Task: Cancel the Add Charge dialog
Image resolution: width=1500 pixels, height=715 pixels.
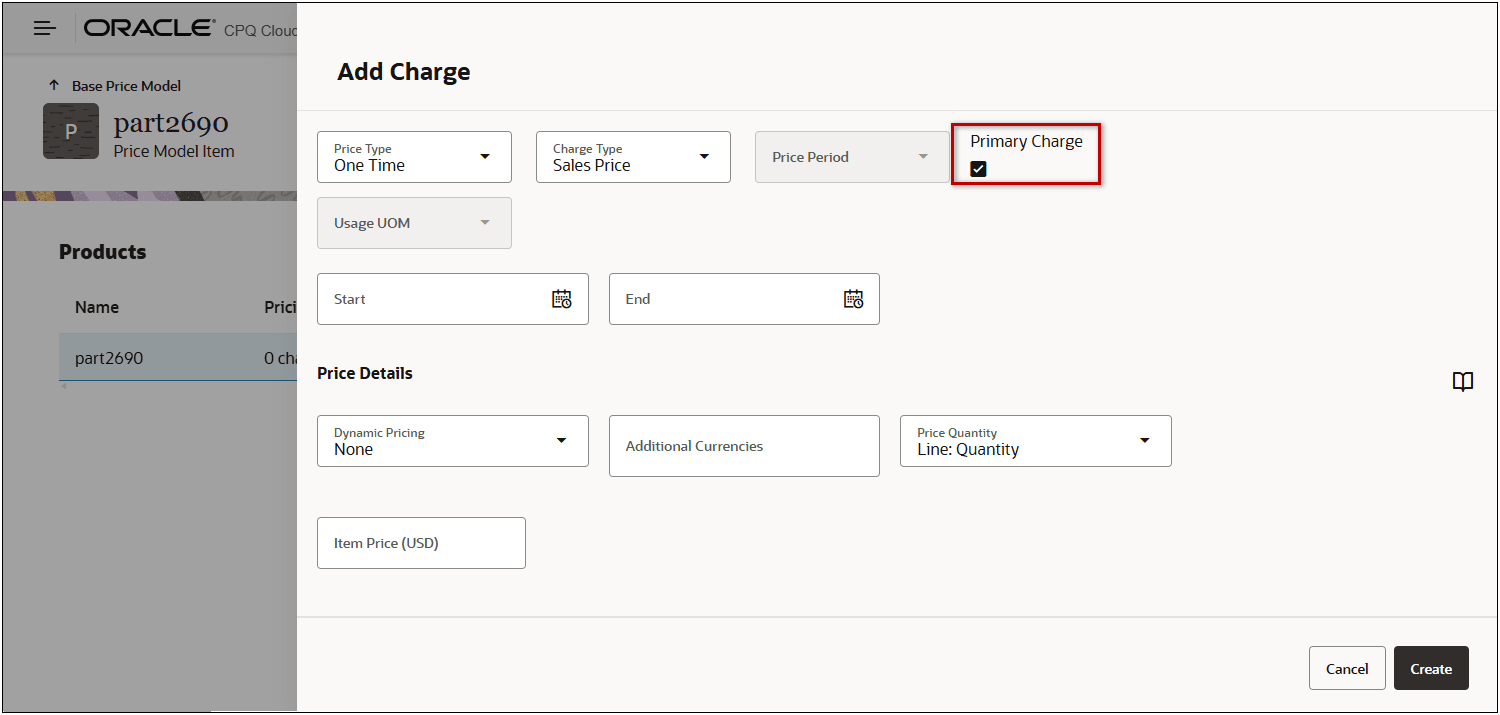Action: (x=1346, y=668)
